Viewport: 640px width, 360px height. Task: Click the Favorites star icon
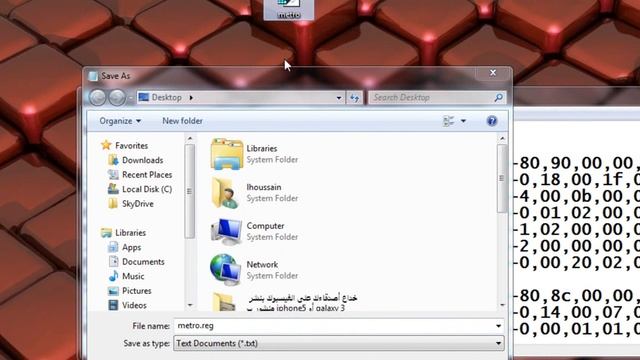coord(106,145)
